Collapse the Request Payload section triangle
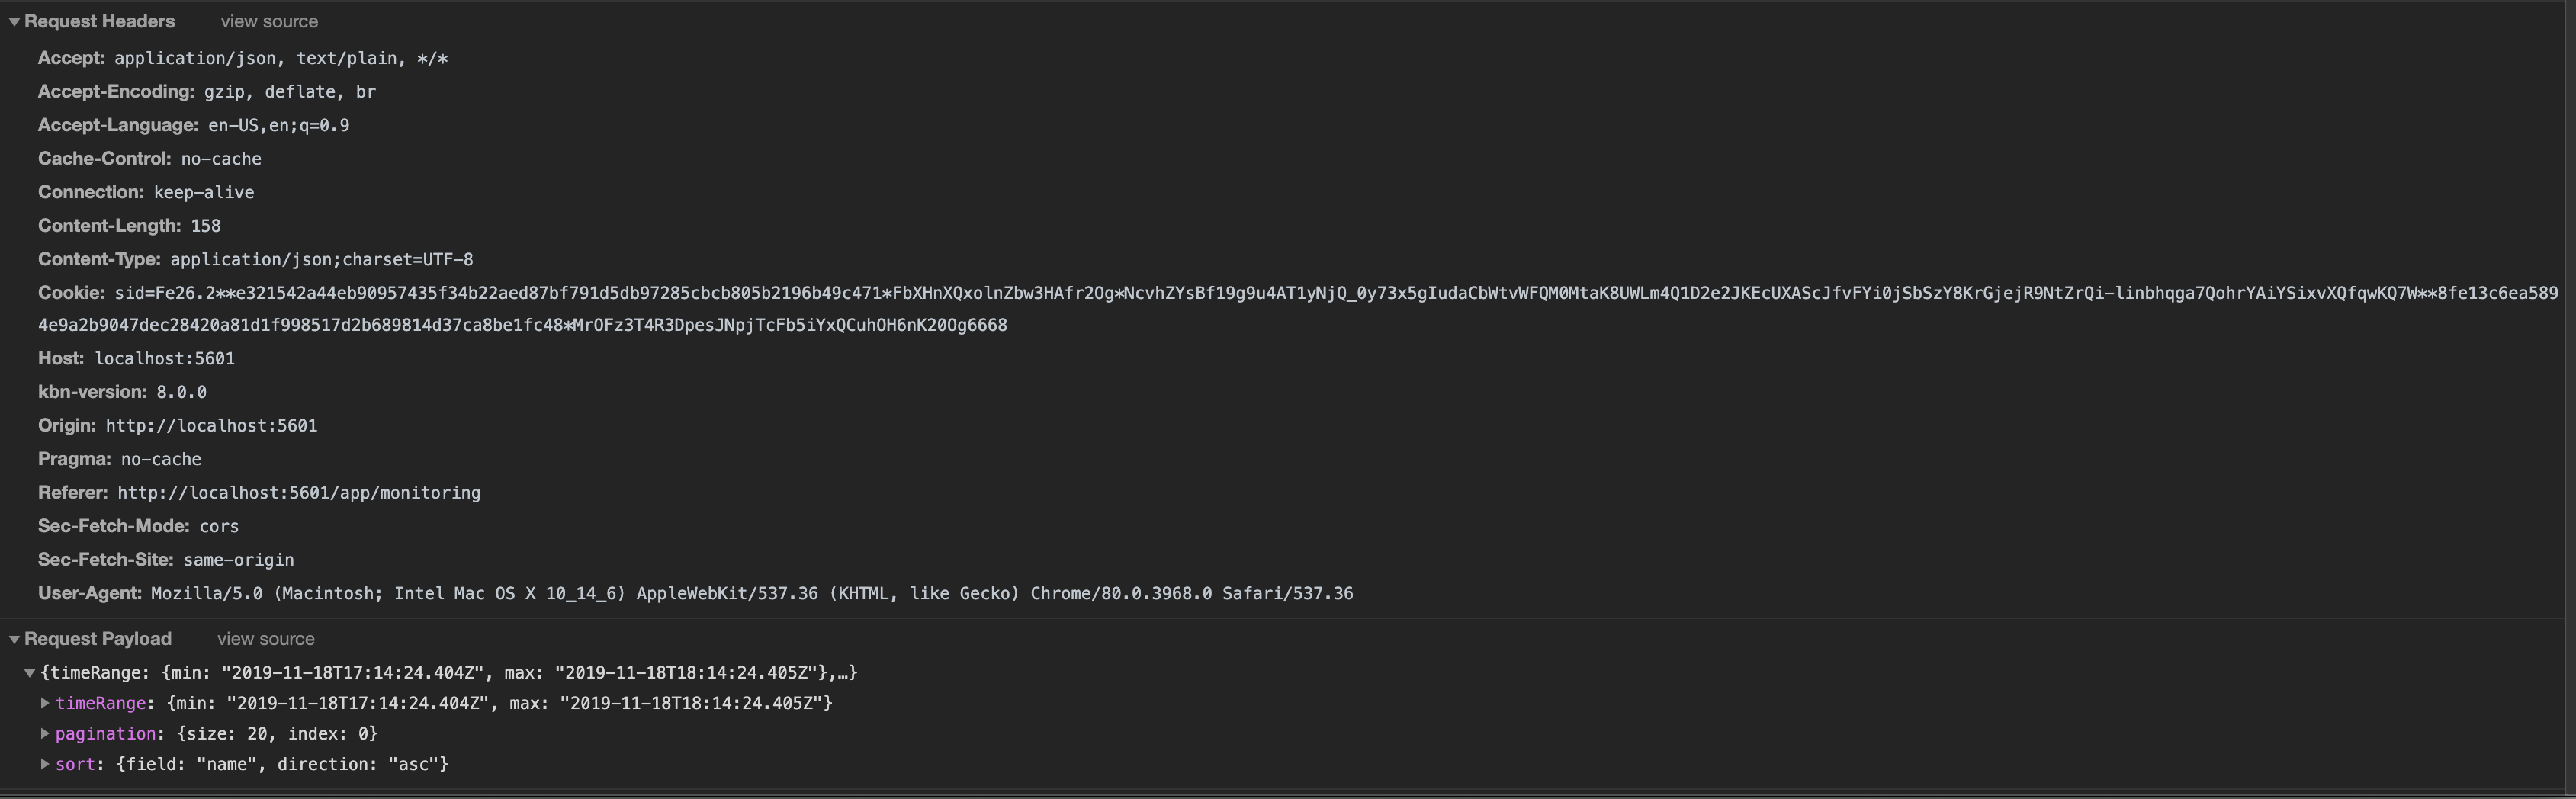 tap(14, 639)
